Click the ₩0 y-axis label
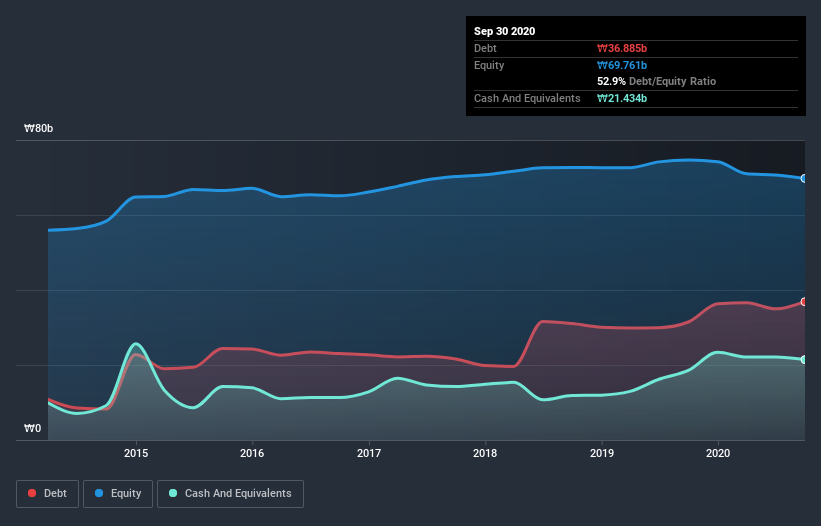The height and width of the screenshot is (526, 821). coord(32,429)
